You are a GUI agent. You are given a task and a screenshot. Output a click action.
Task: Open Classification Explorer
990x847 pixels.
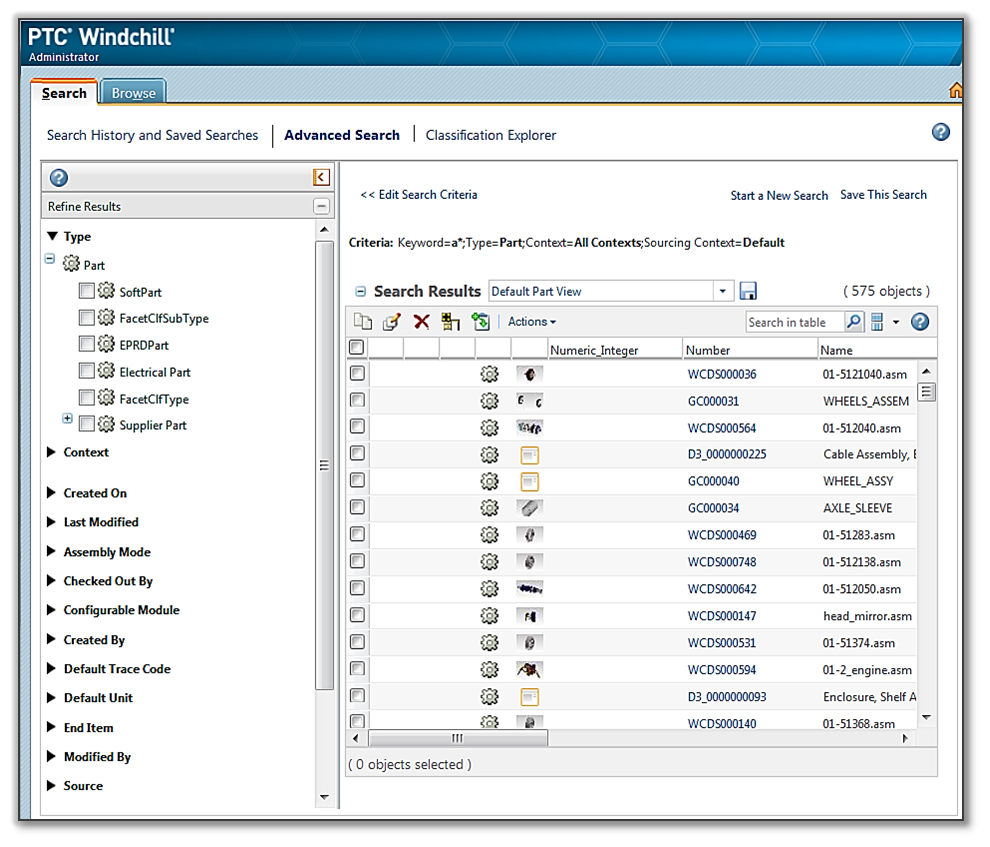[491, 135]
